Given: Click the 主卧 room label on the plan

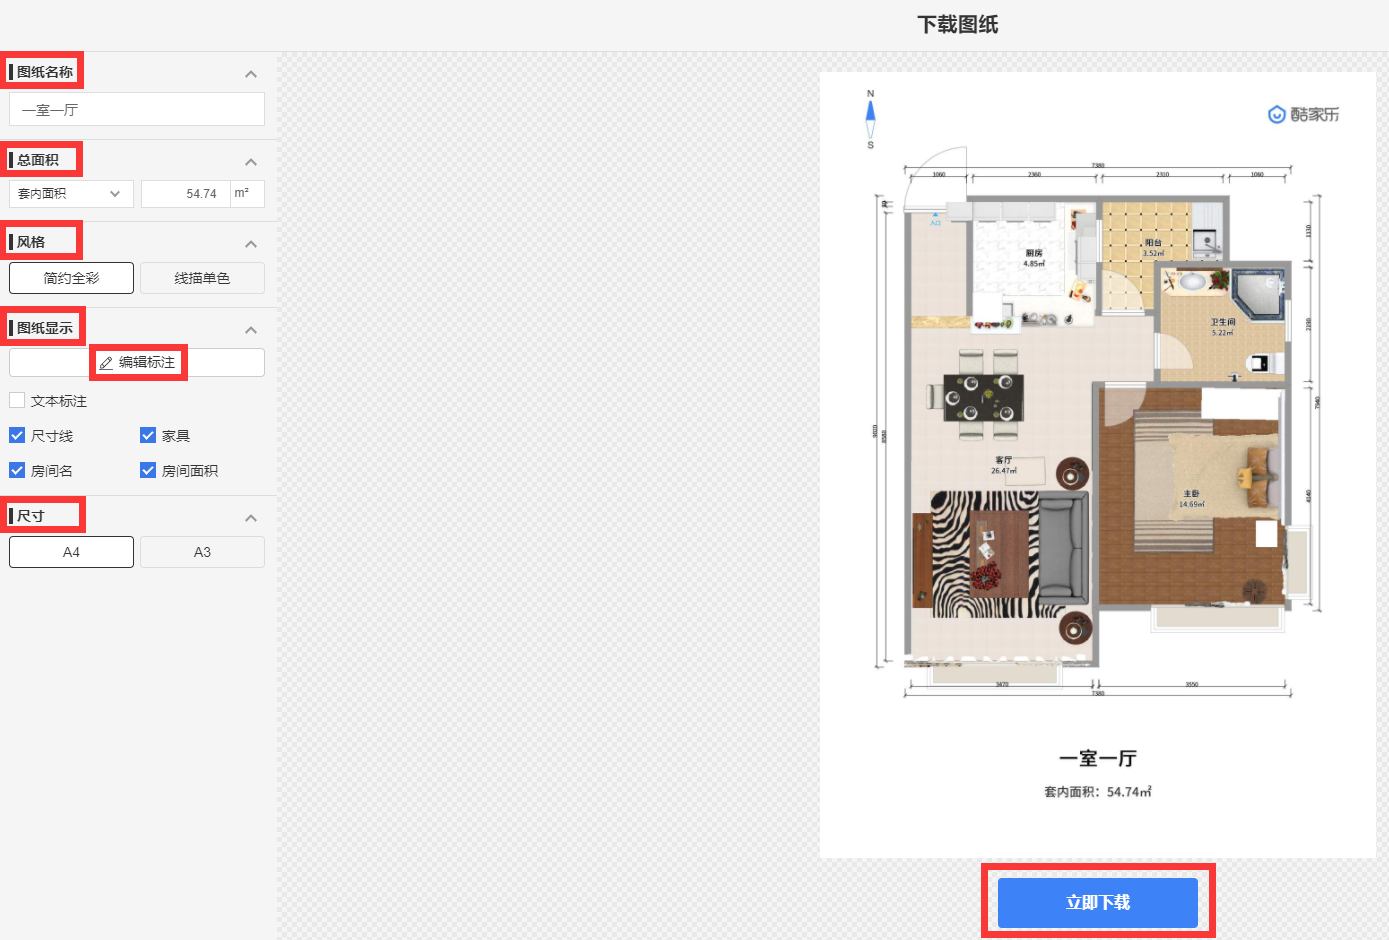Looking at the screenshot, I should pyautogui.click(x=1191, y=494).
